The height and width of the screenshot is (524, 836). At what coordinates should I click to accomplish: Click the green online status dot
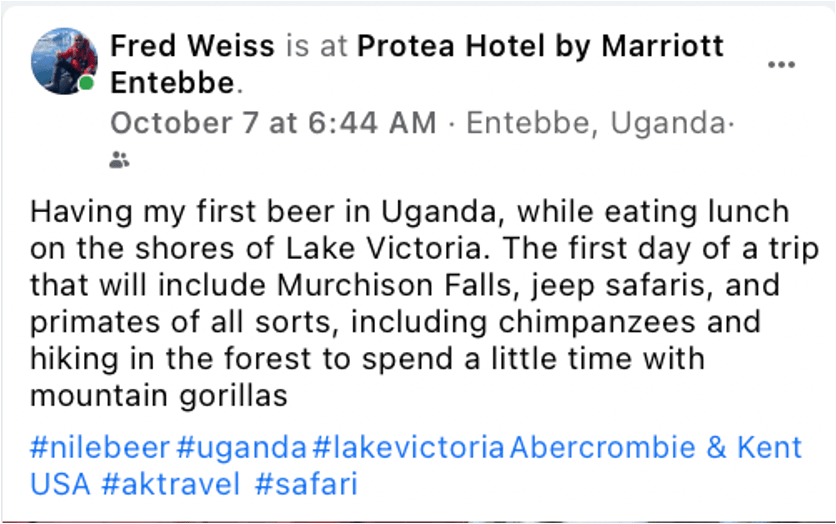87,84
